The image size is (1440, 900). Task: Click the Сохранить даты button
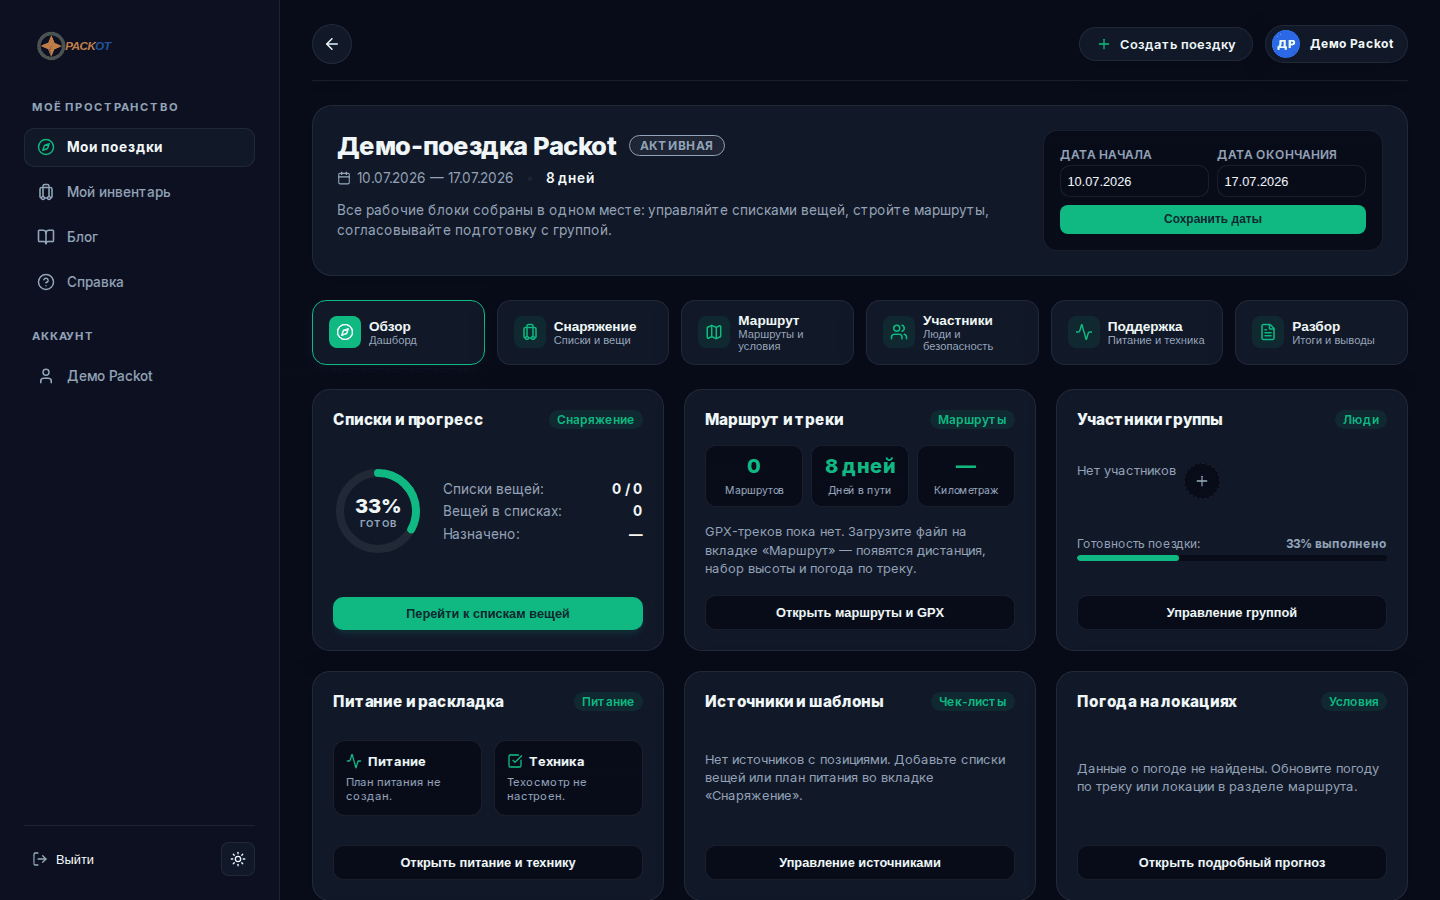point(1213,219)
